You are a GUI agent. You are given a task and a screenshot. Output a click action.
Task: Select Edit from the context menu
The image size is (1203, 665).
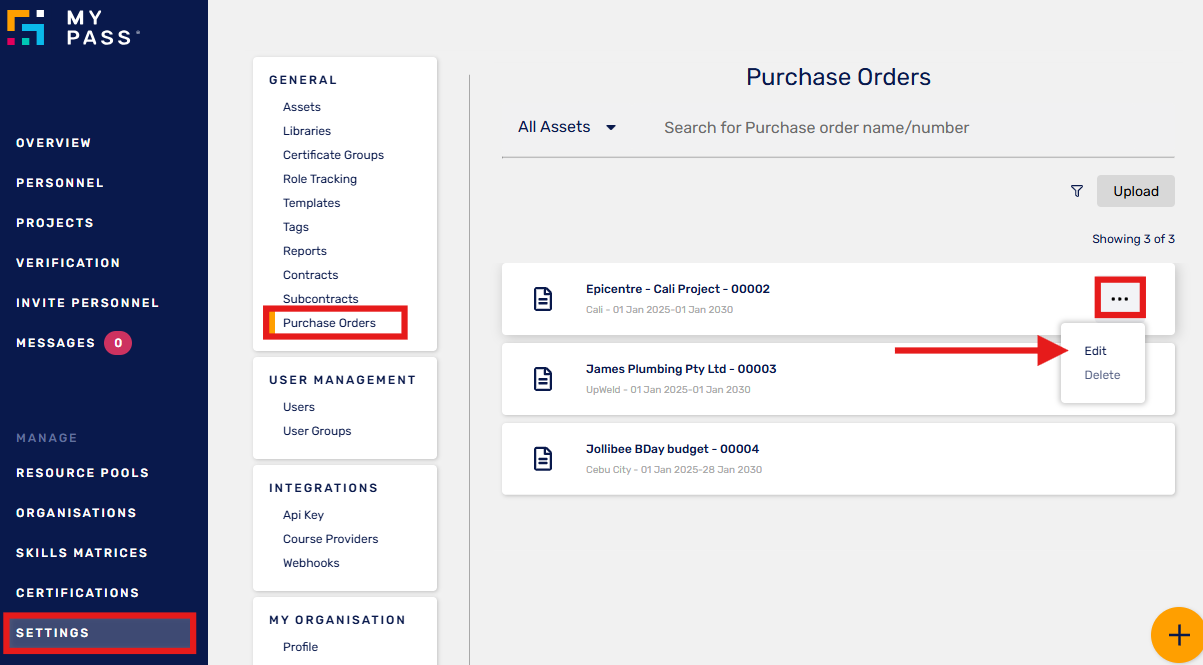[x=1095, y=351]
